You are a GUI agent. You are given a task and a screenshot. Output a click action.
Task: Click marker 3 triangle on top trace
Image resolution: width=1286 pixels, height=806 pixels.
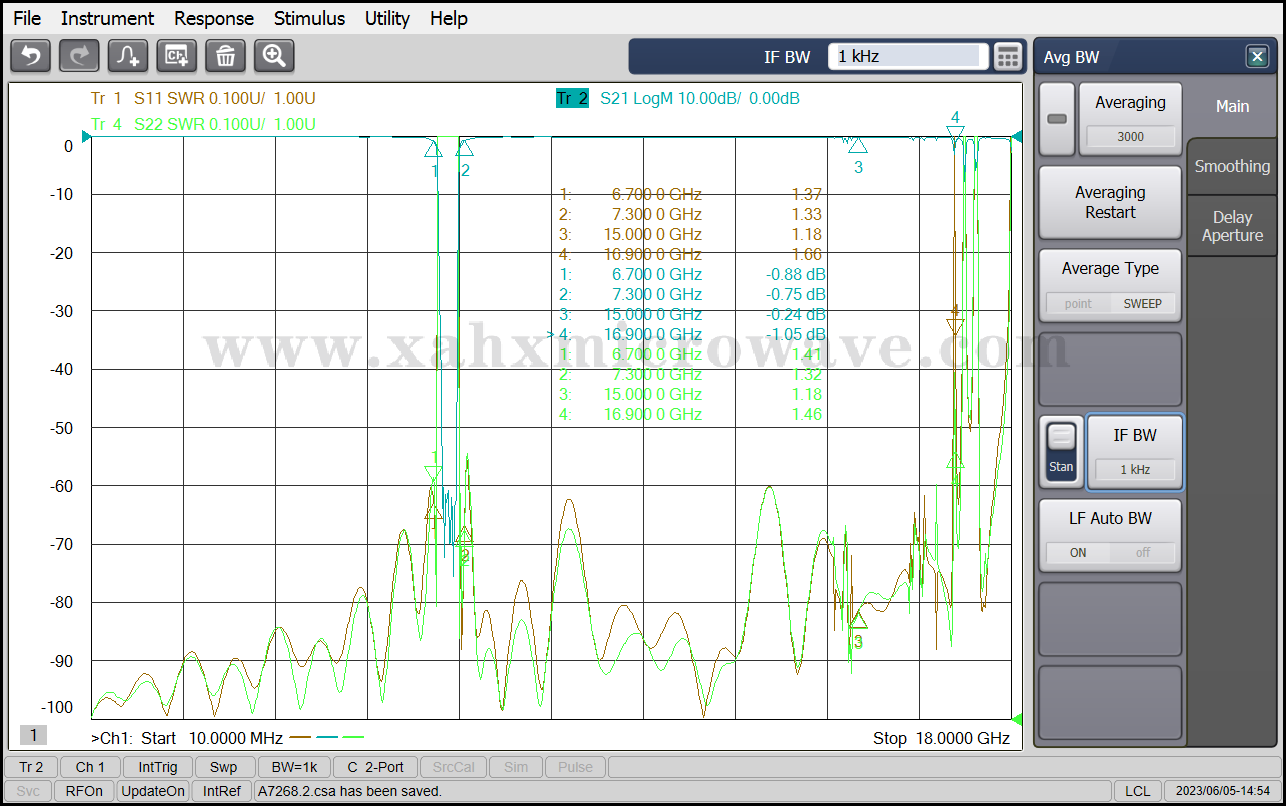pyautogui.click(x=857, y=146)
